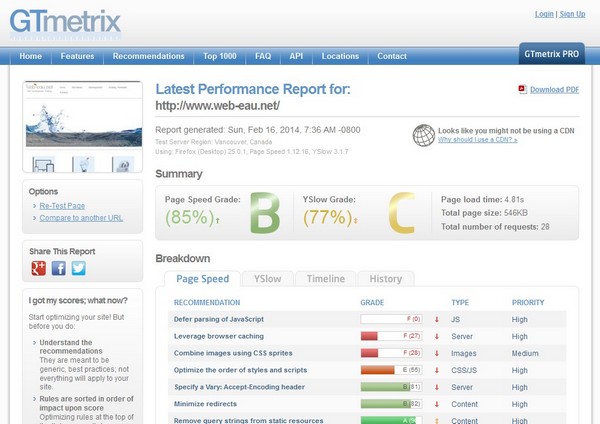Click the Medium priority cell
The width and height of the screenshot is (600, 424).
(x=525, y=354)
